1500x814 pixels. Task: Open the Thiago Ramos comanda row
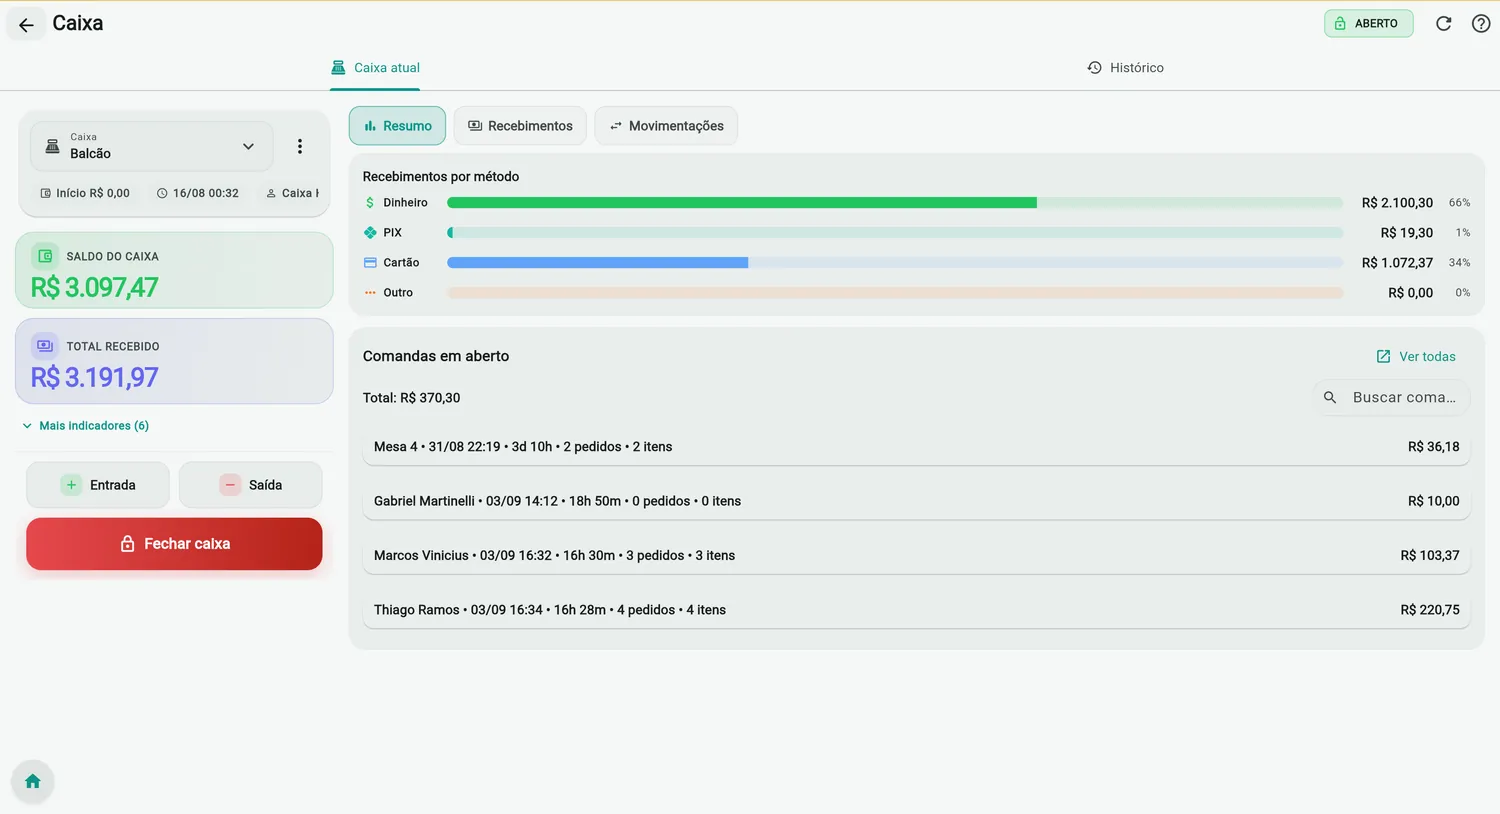[x=916, y=610]
